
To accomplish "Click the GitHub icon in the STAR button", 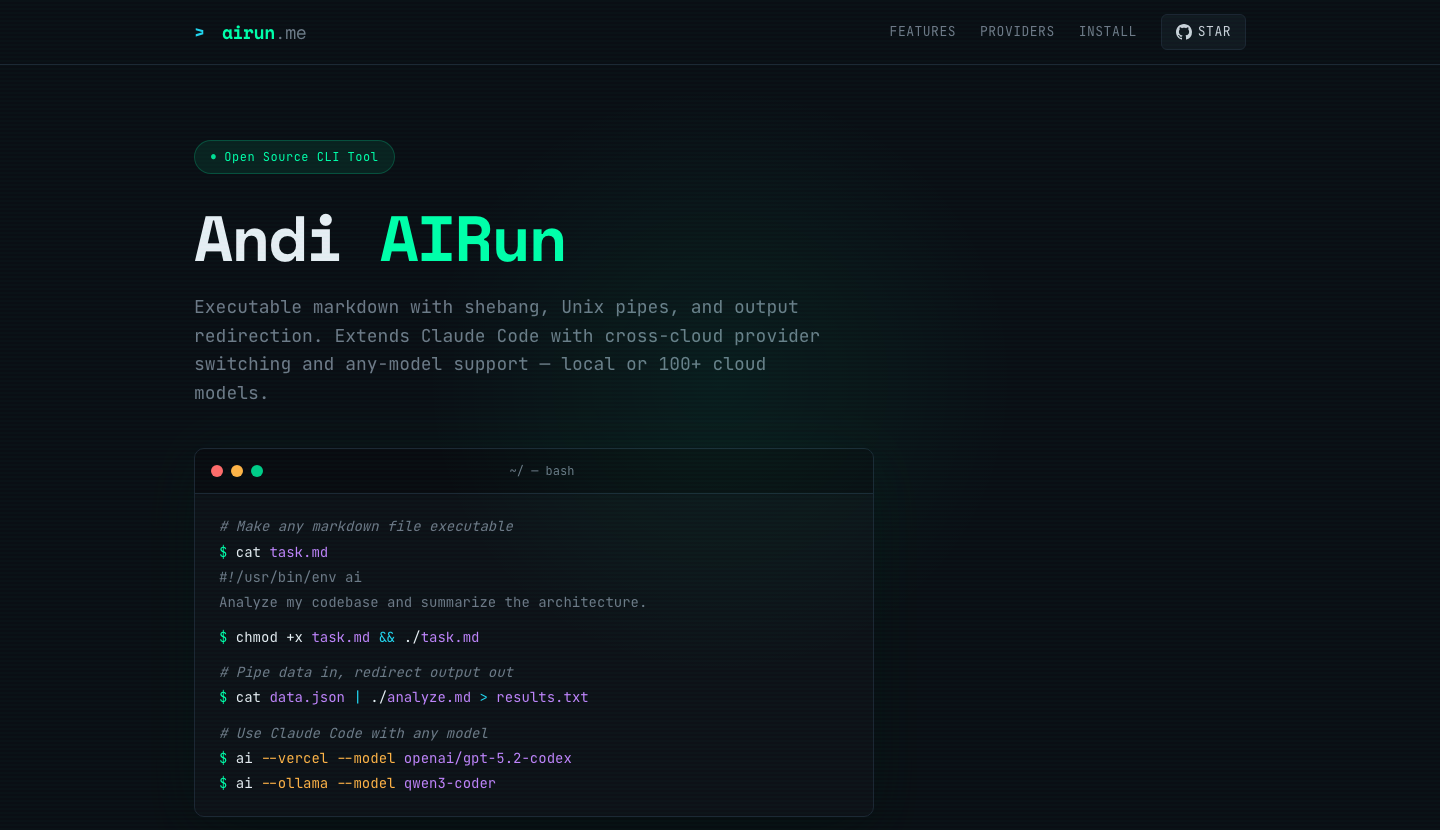I will [1183, 31].
